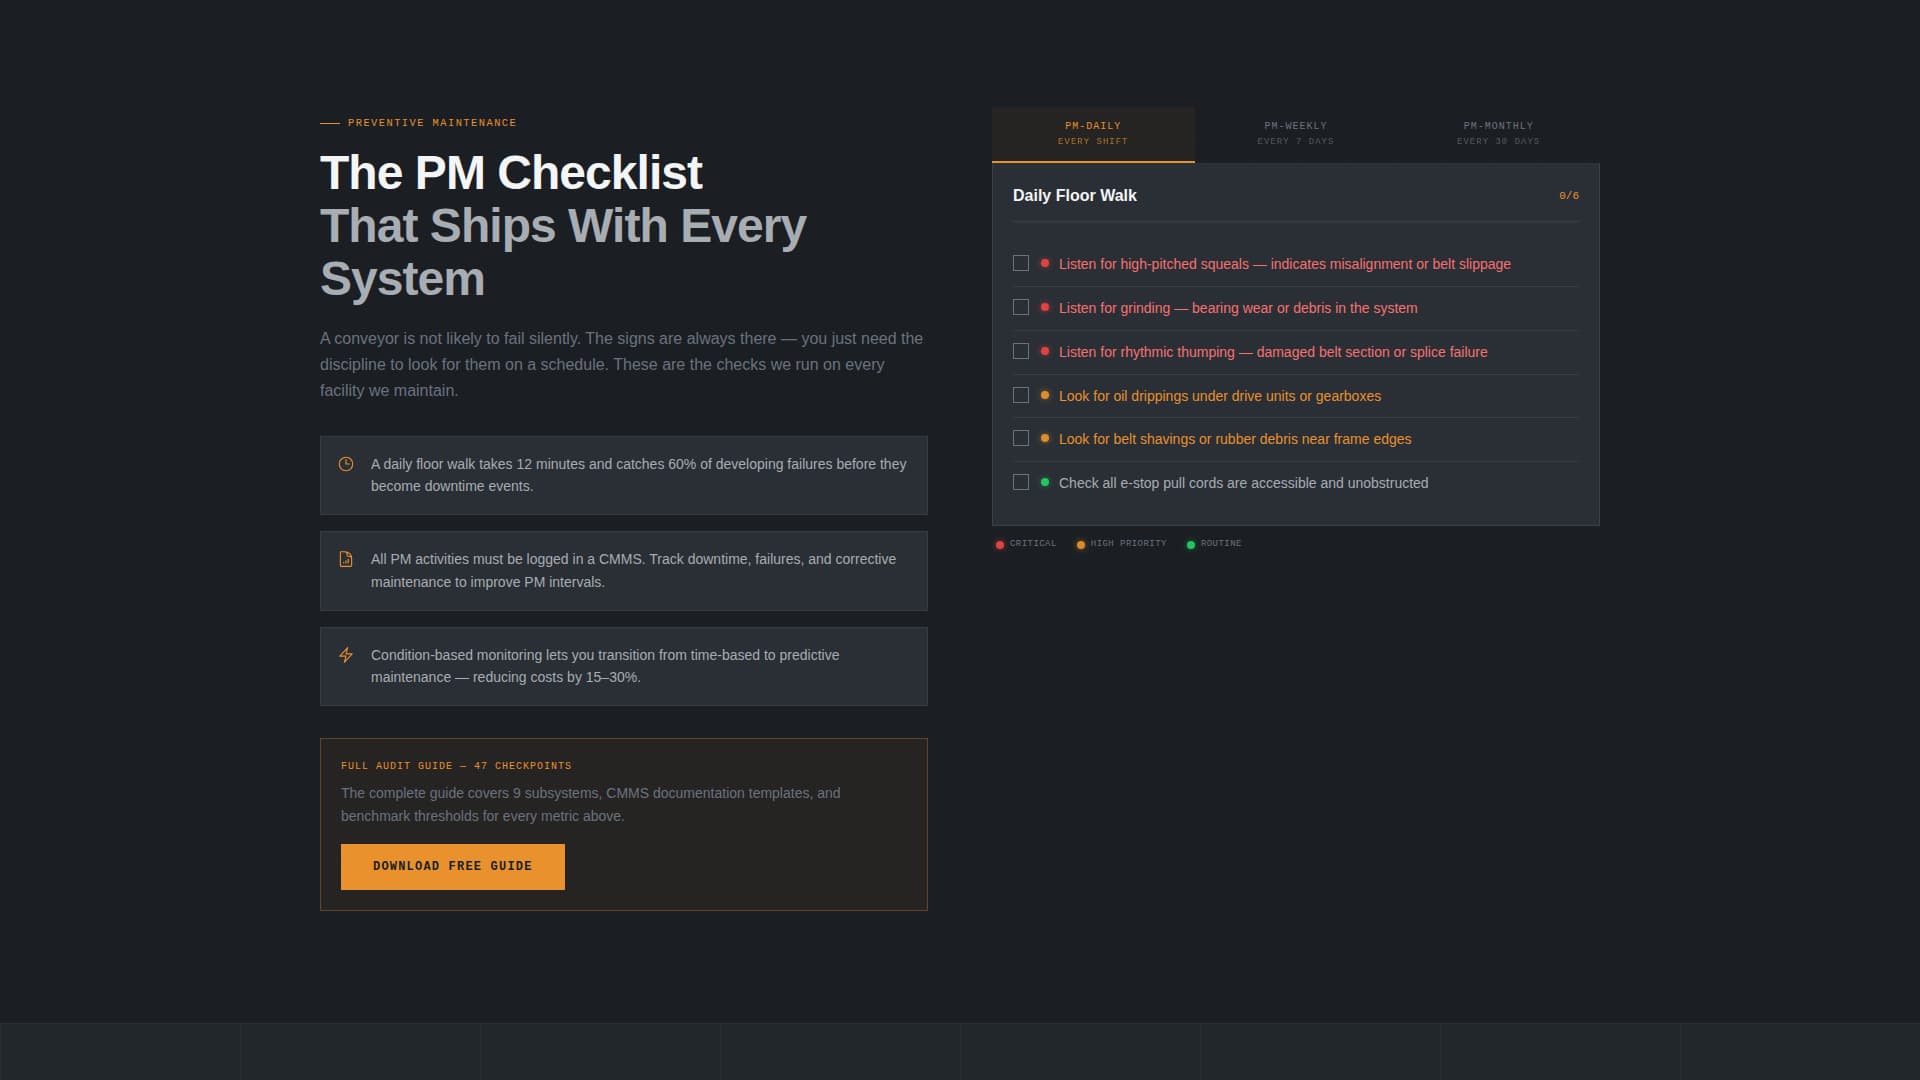The width and height of the screenshot is (1920, 1080).
Task: Click the green Routine legend dot
Action: (x=1191, y=545)
